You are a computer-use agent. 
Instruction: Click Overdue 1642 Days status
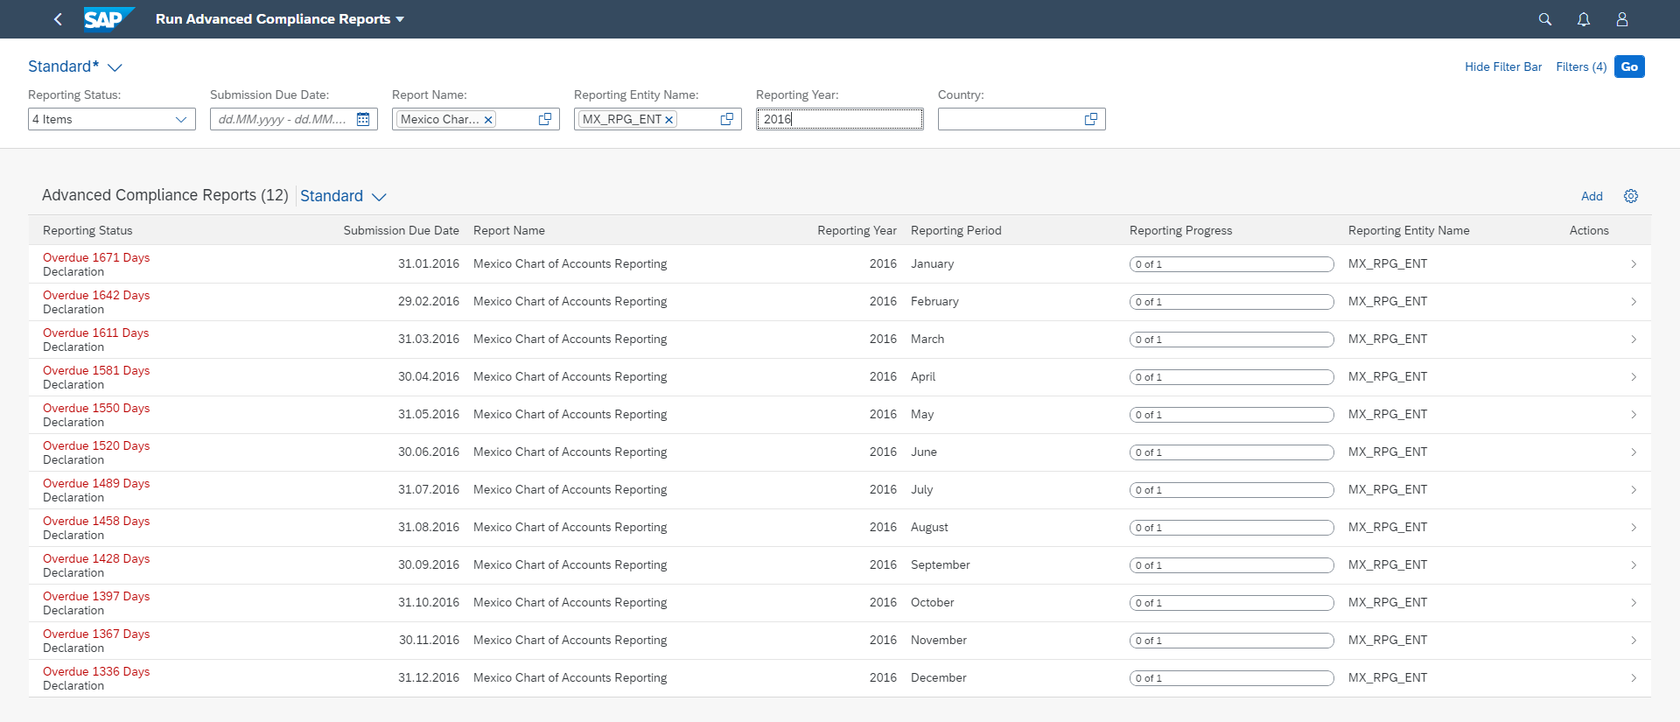click(96, 295)
